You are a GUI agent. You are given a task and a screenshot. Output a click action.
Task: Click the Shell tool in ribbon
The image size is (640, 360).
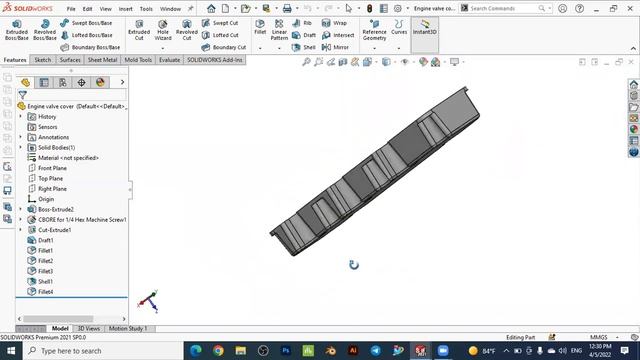[304, 47]
